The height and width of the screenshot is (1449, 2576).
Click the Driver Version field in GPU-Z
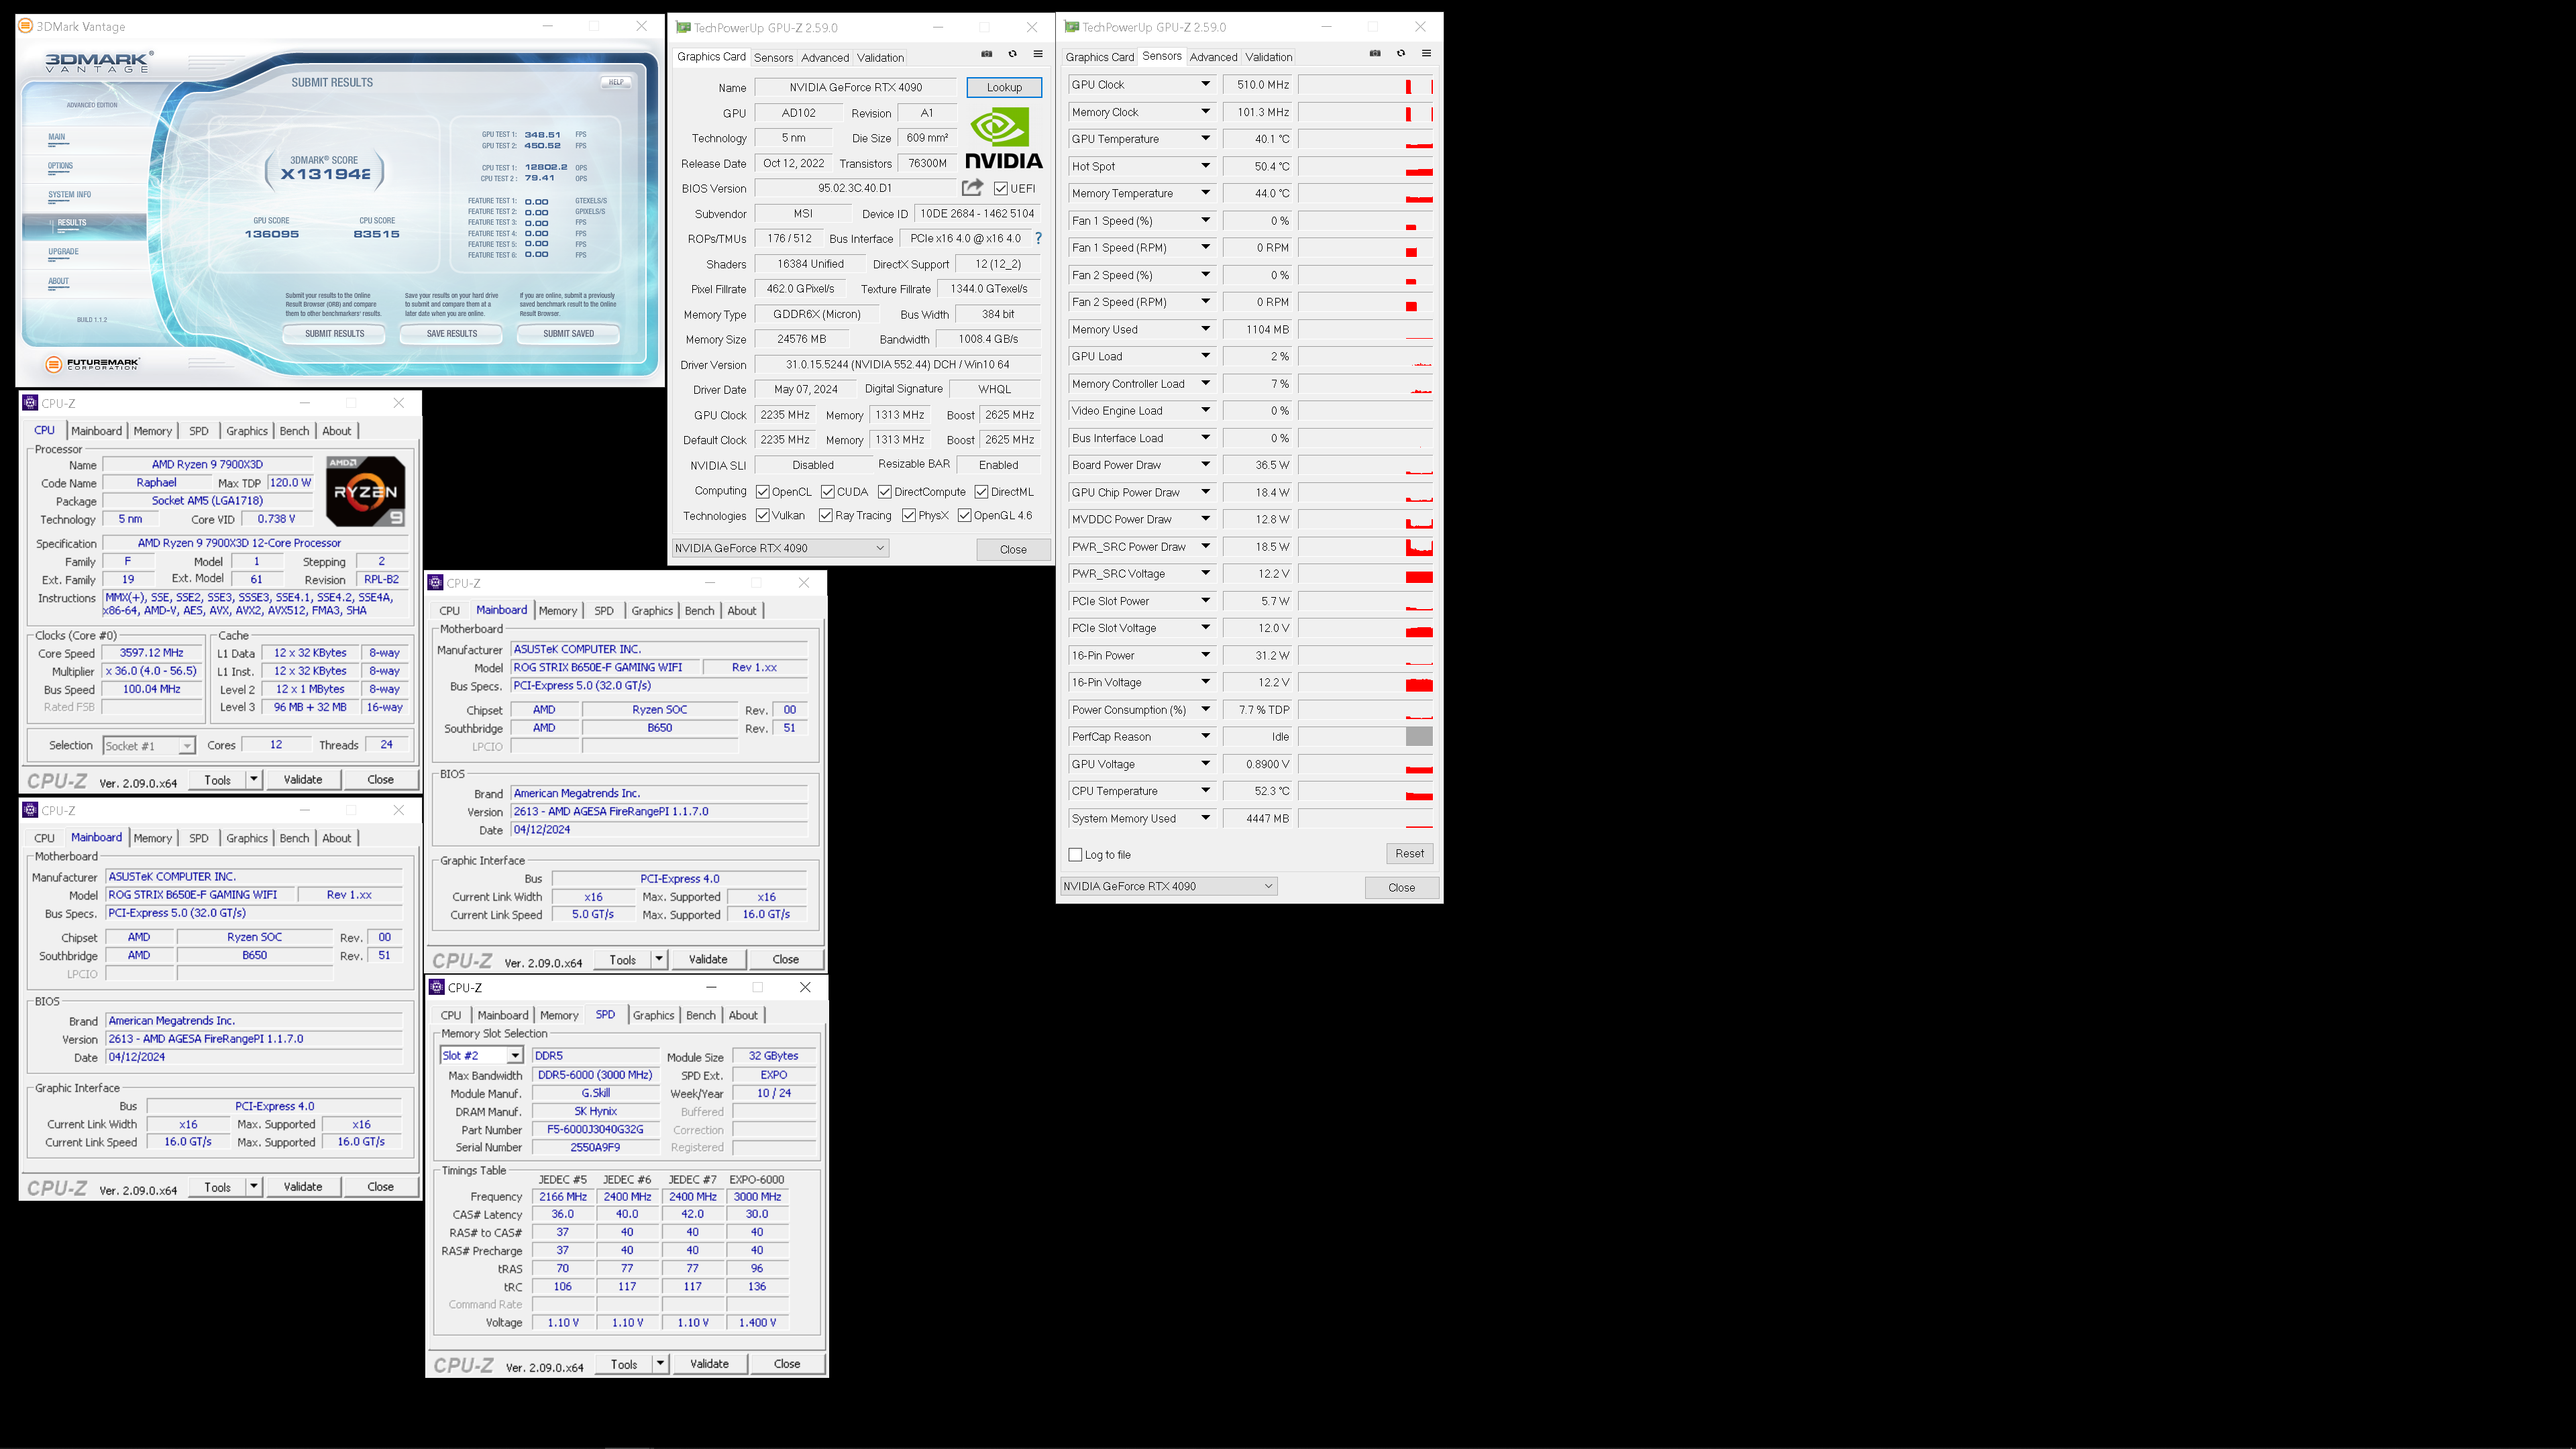point(897,365)
